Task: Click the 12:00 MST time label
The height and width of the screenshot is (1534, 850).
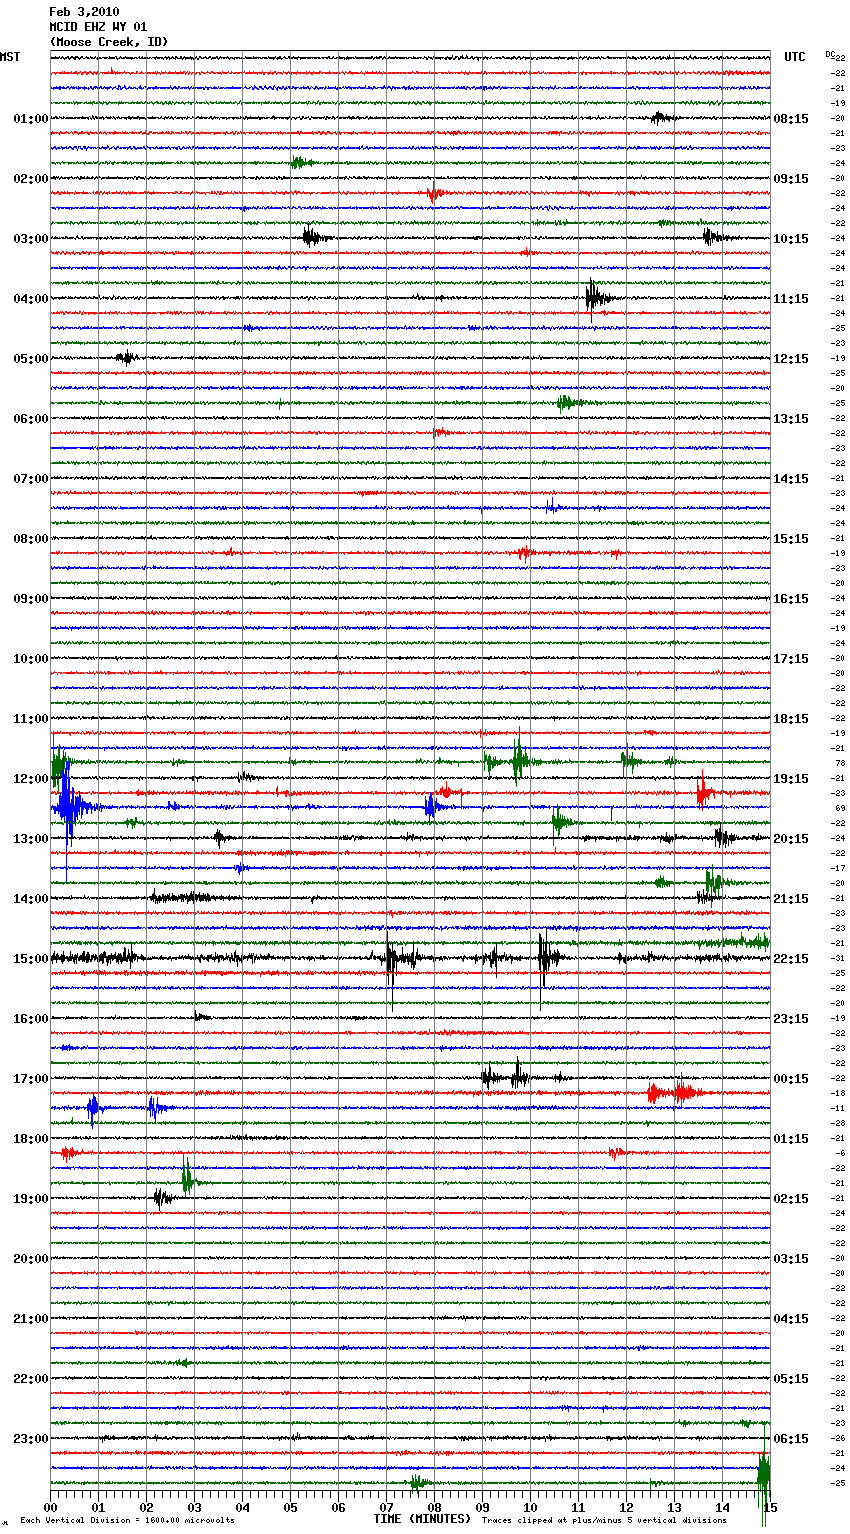Action: click(x=30, y=779)
